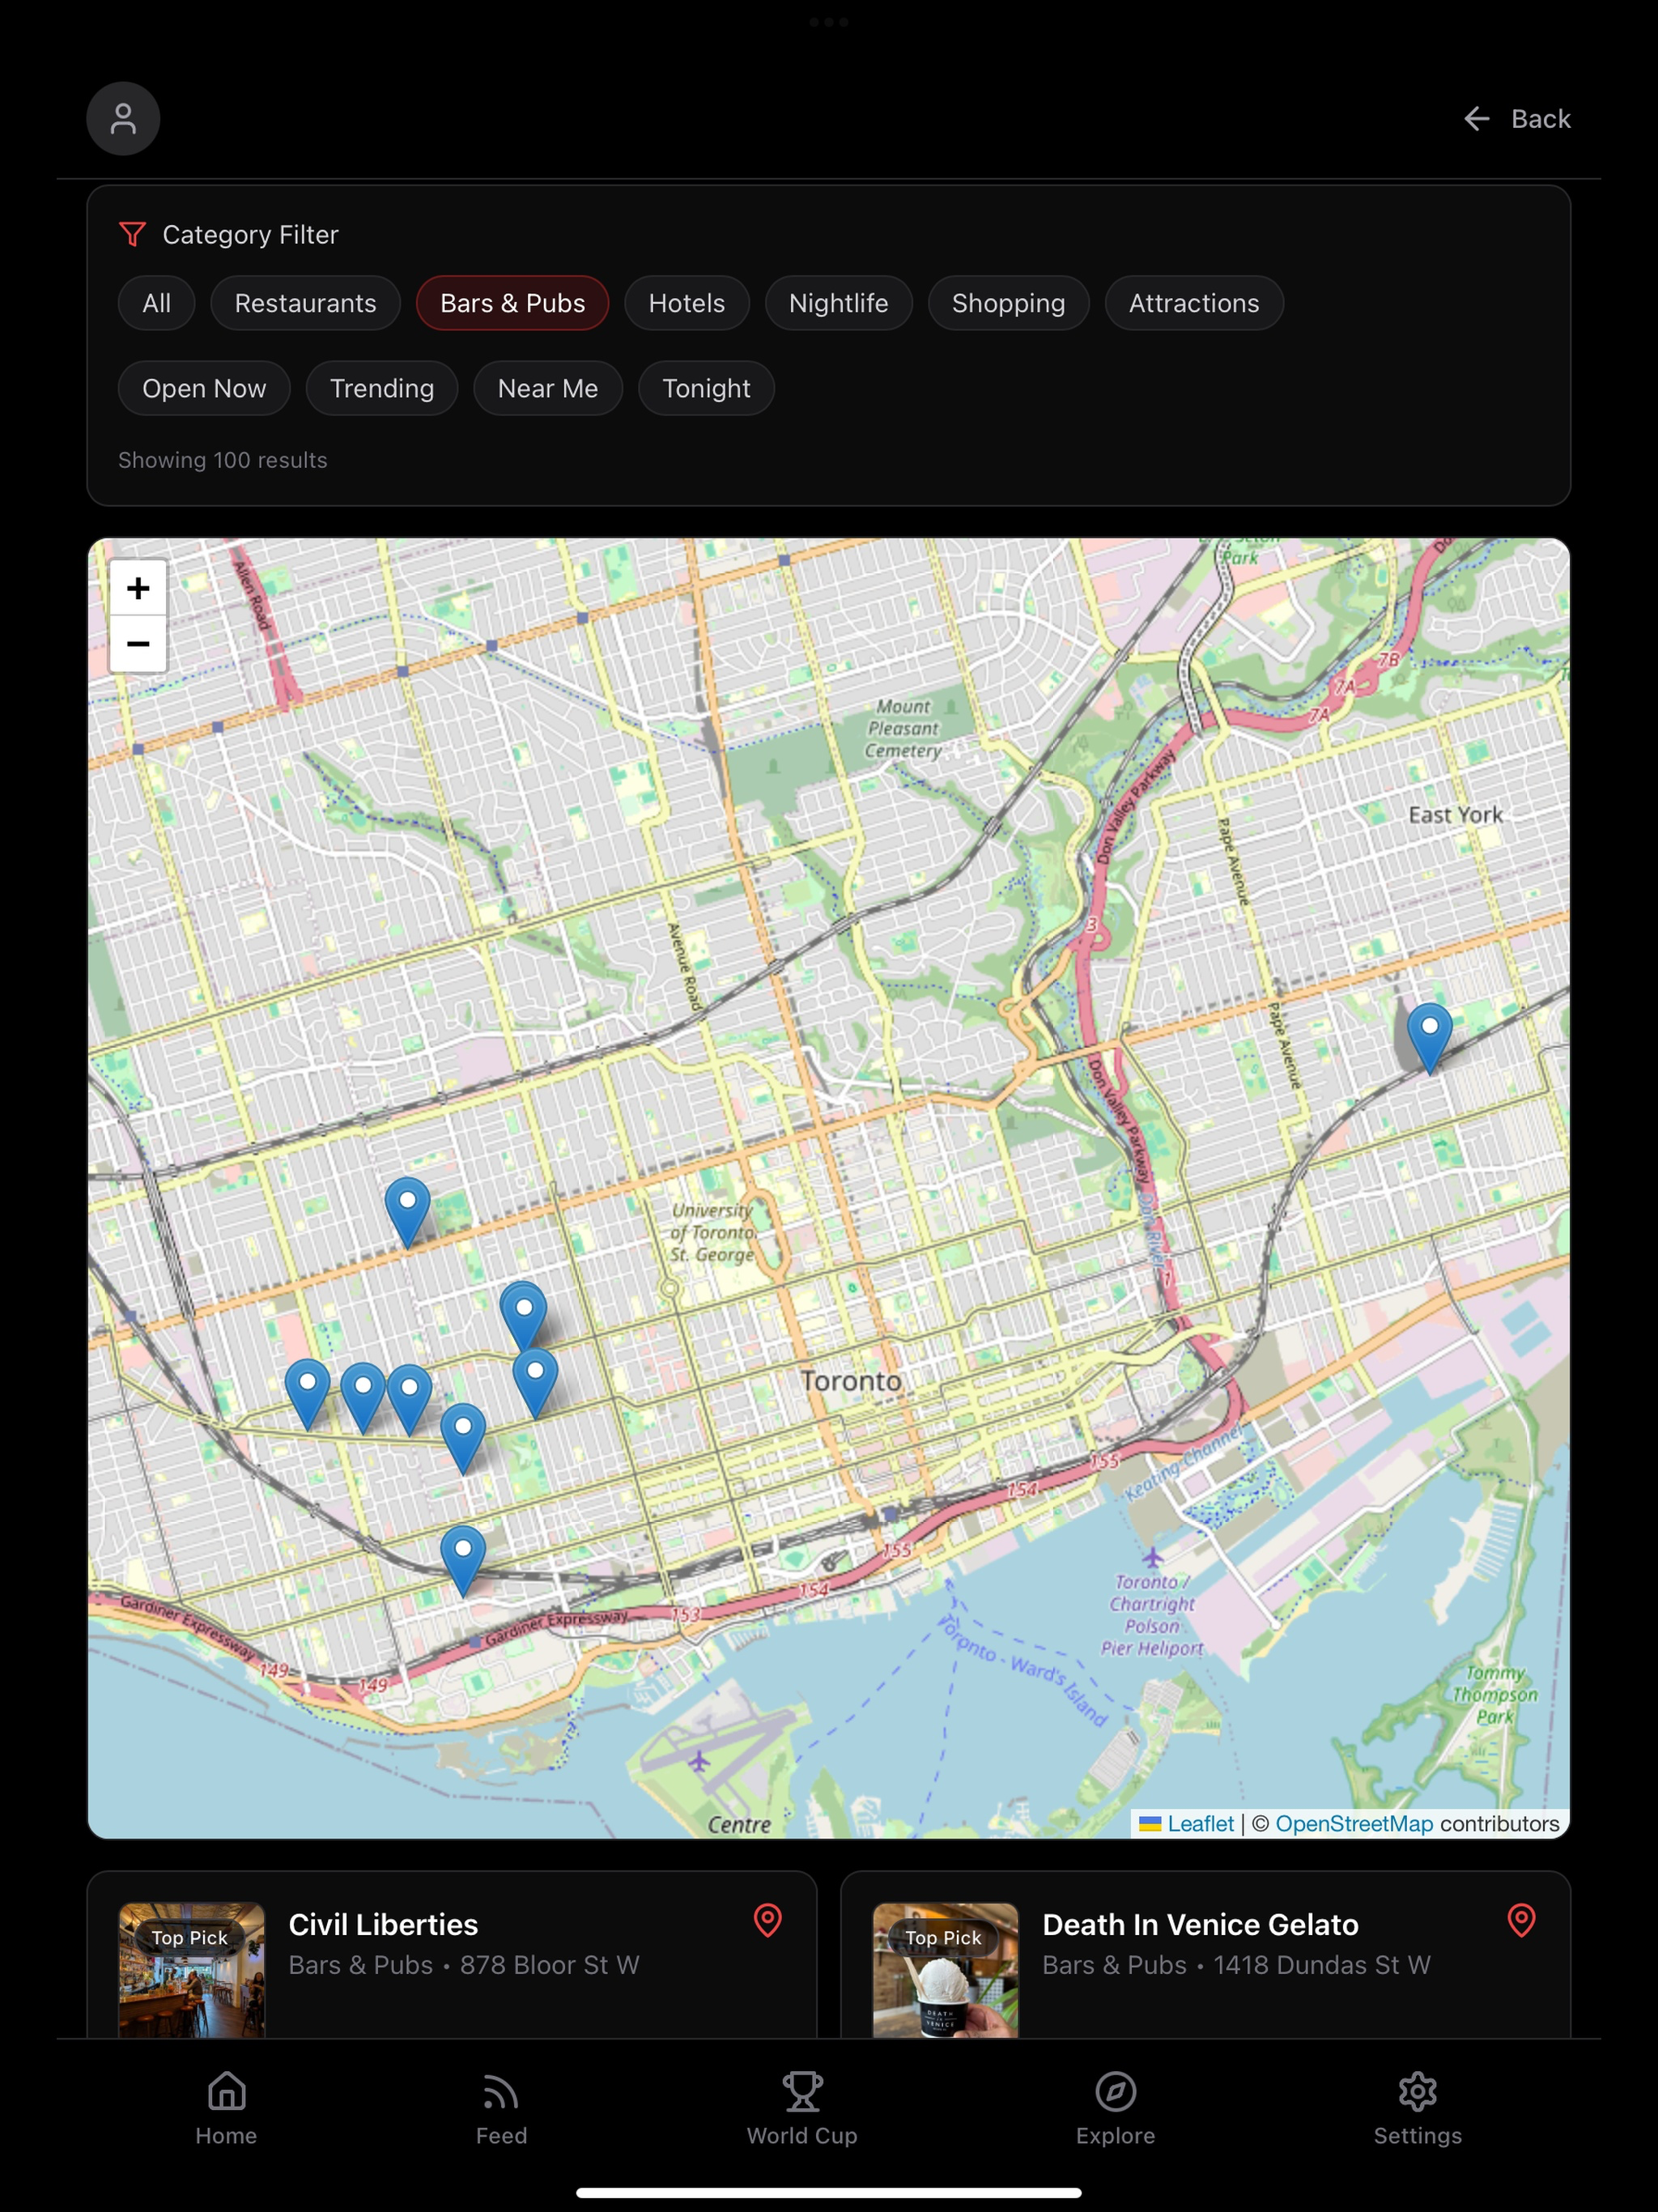Open the World Cup tab

[802, 2108]
